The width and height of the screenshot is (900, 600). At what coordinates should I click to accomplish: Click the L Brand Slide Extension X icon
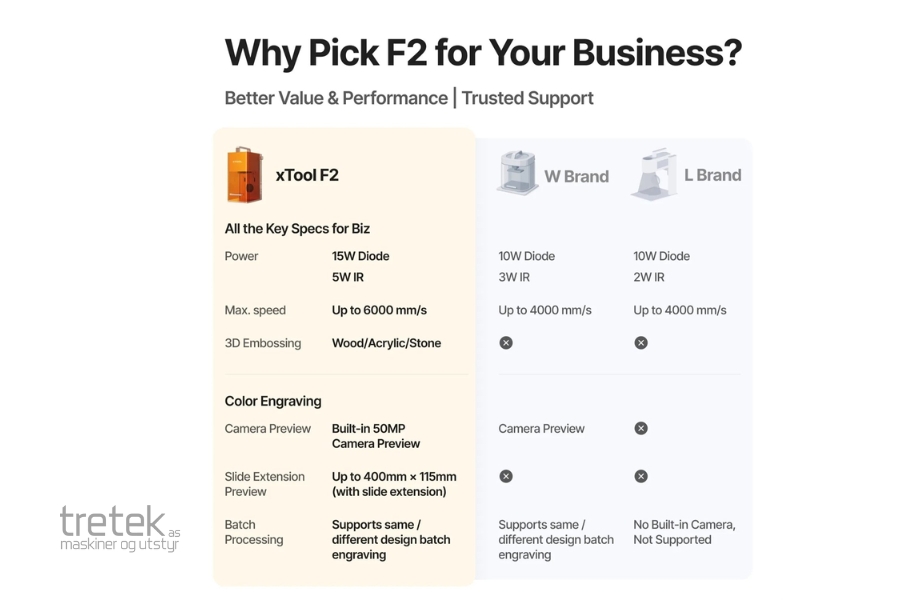click(641, 476)
